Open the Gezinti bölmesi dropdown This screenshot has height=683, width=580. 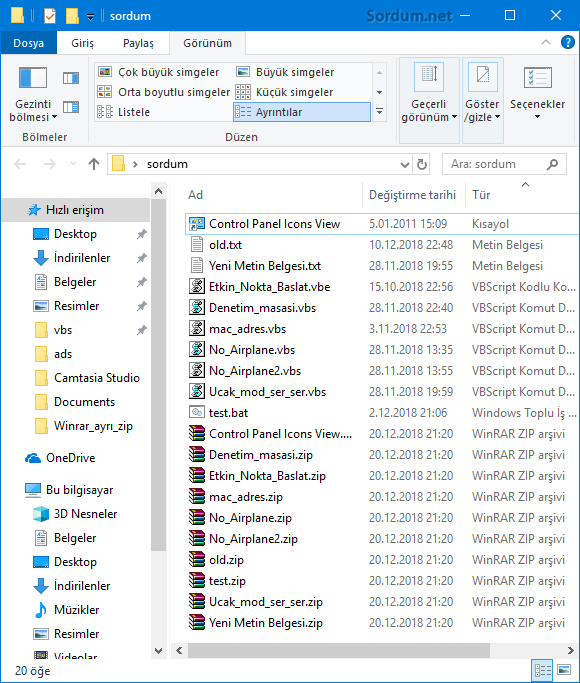click(33, 93)
